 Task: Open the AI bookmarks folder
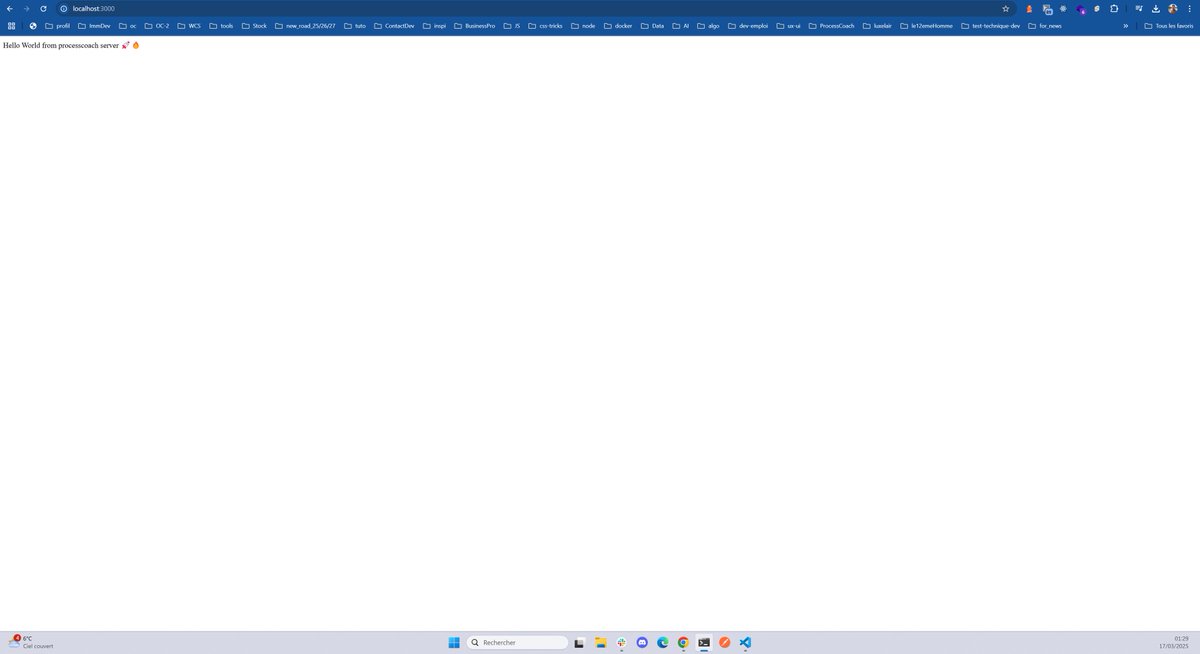pos(681,25)
